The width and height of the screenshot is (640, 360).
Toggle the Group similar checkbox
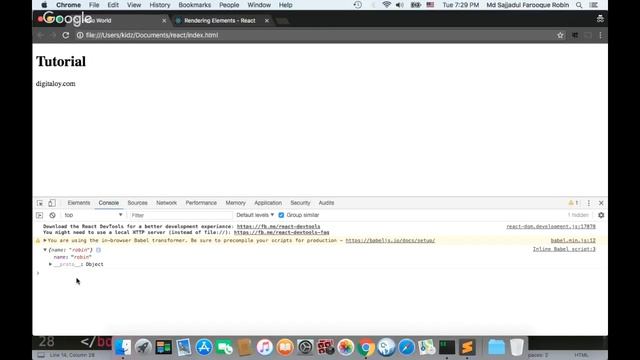point(281,215)
